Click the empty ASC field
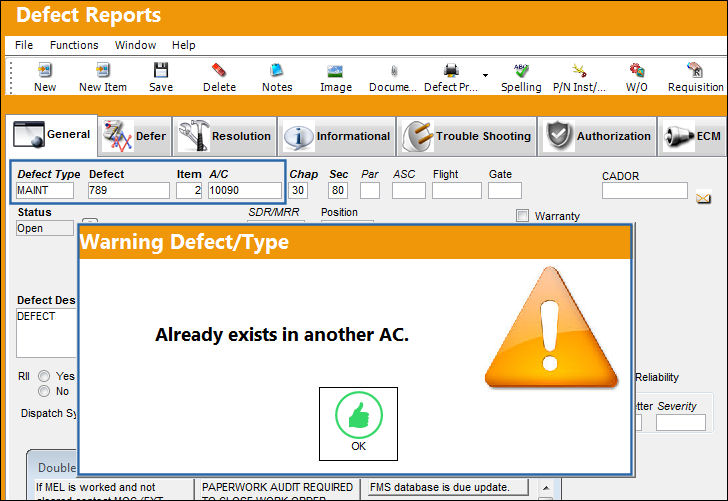The image size is (728, 501). (409, 190)
